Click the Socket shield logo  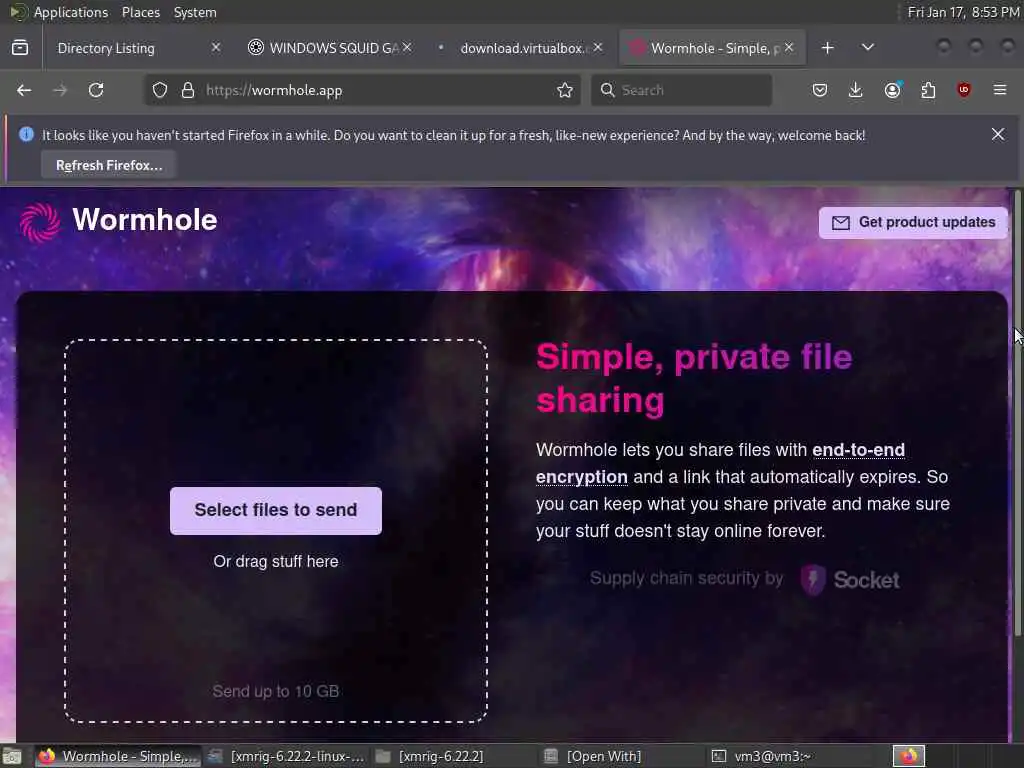(x=813, y=580)
